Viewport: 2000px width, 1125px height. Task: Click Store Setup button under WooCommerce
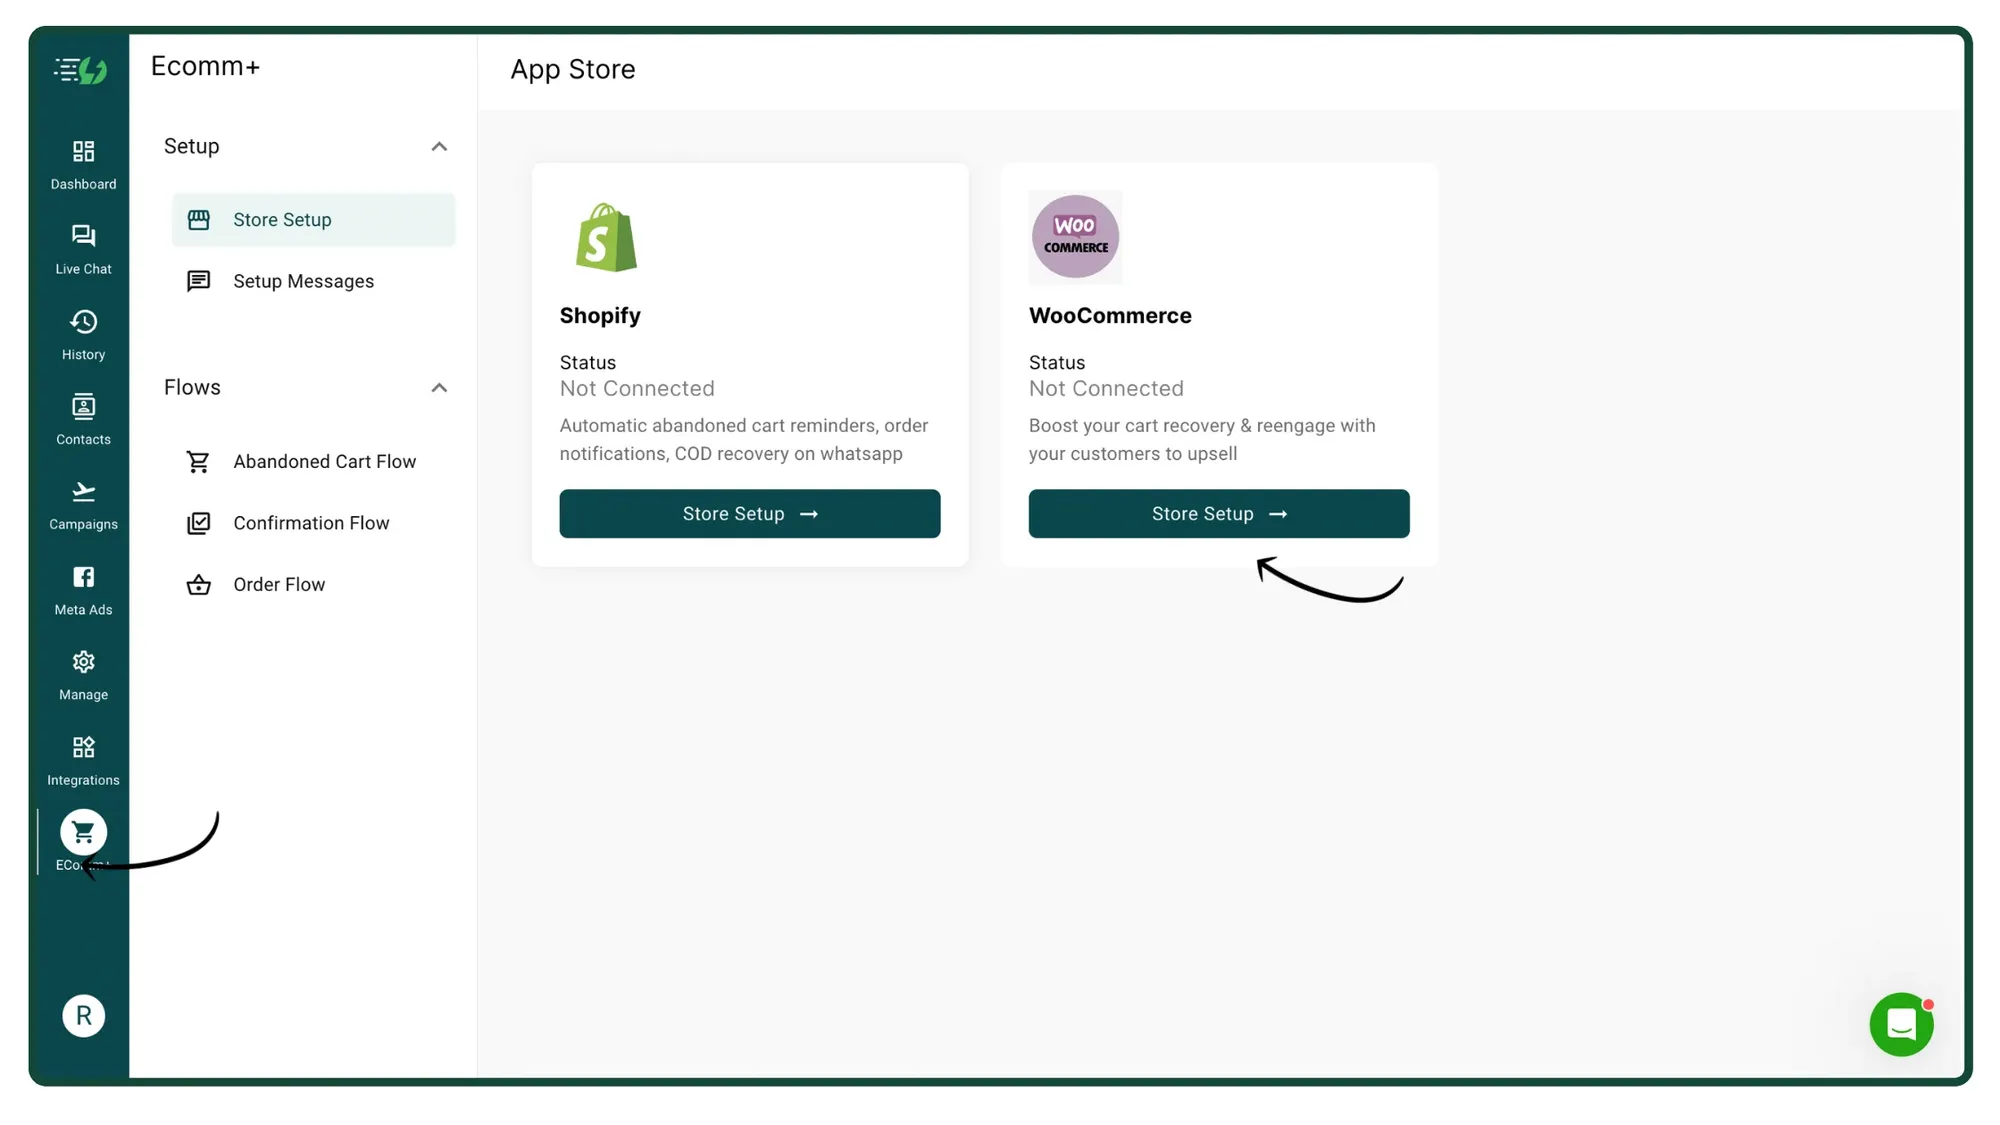(x=1218, y=513)
